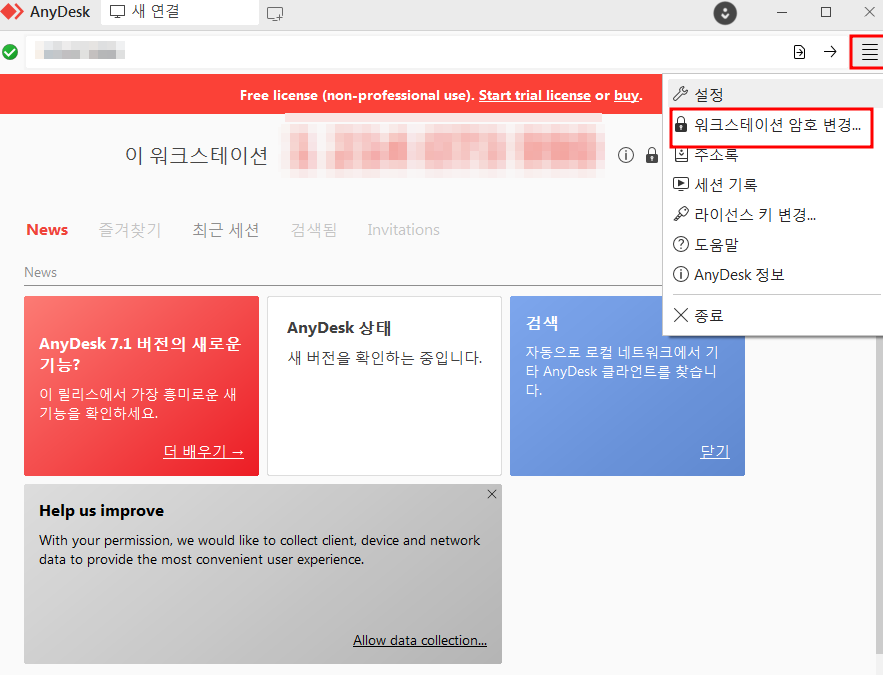Click the download notification circle icon

725,13
